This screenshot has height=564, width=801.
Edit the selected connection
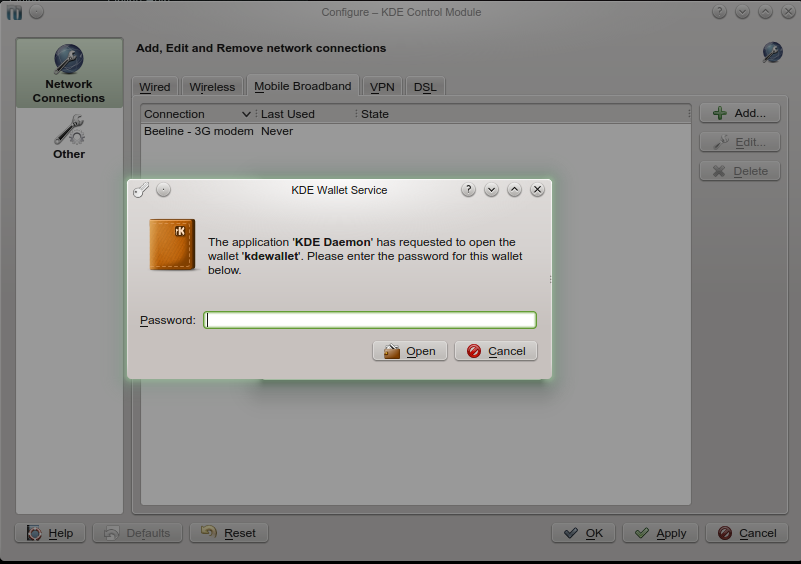740,142
